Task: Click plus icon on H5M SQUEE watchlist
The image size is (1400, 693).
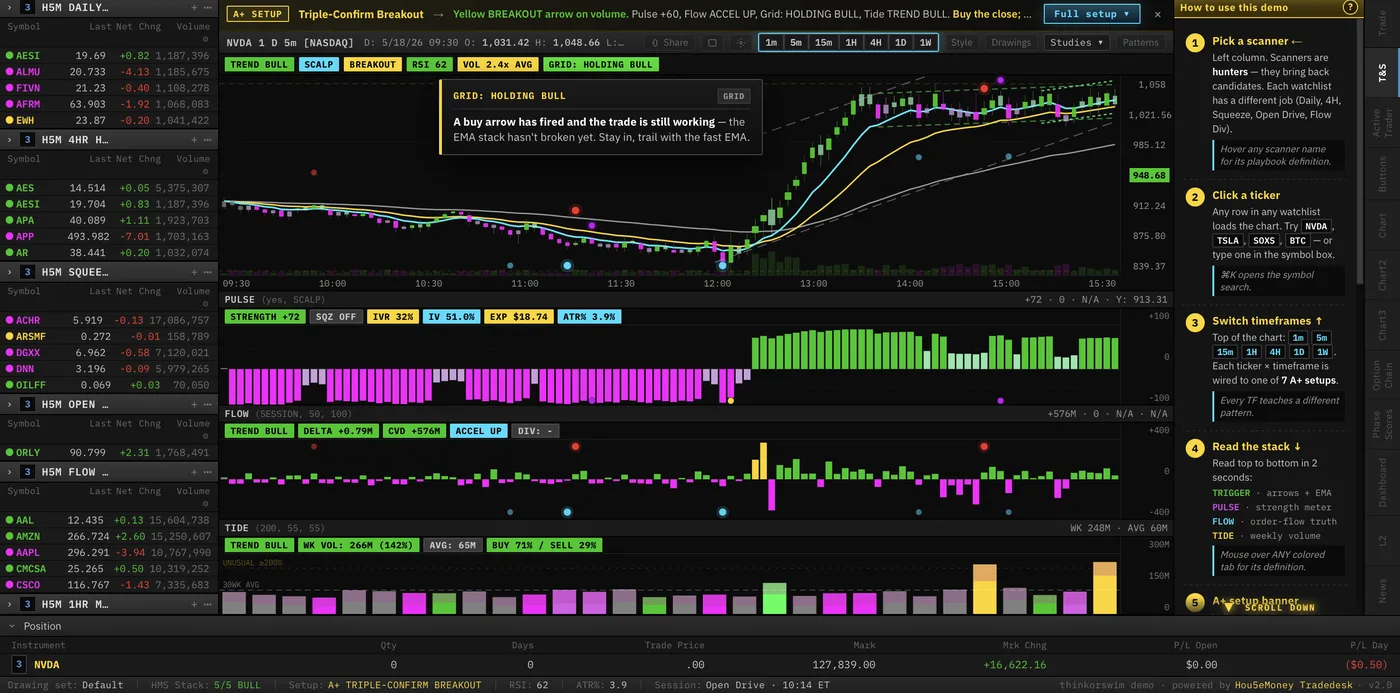Action: tap(194, 272)
